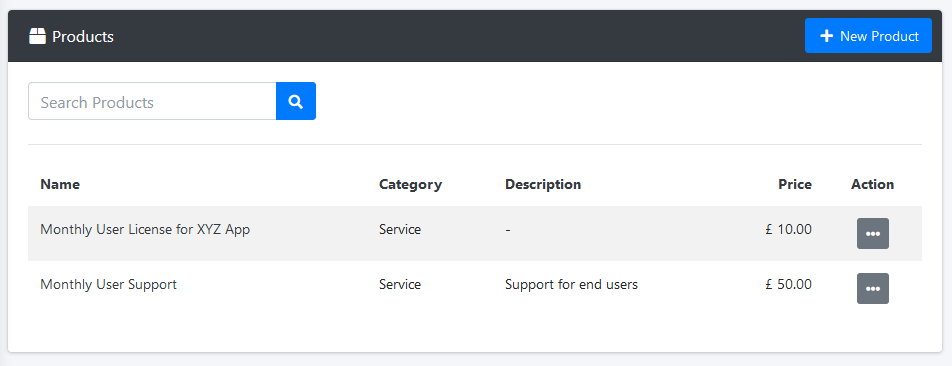Click the Price column header
The image size is (952, 366).
795,184
